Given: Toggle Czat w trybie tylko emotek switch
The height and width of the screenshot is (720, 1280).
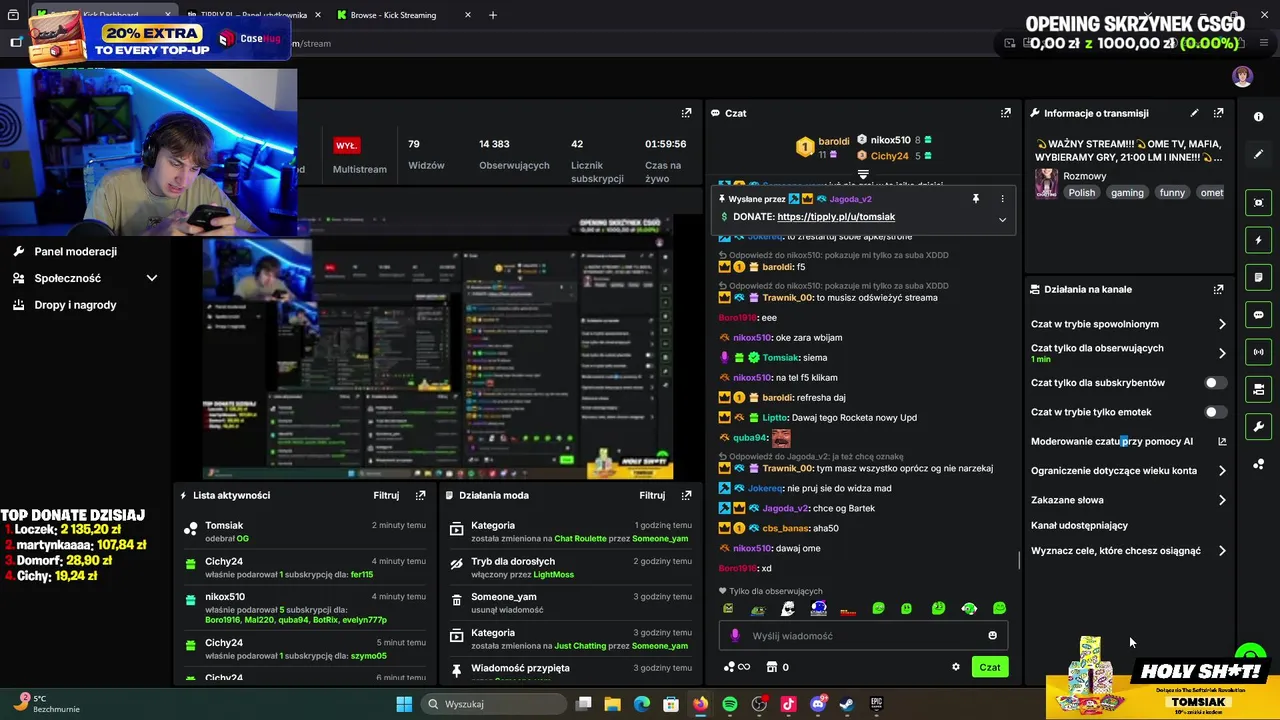Looking at the screenshot, I should coord(1215,412).
